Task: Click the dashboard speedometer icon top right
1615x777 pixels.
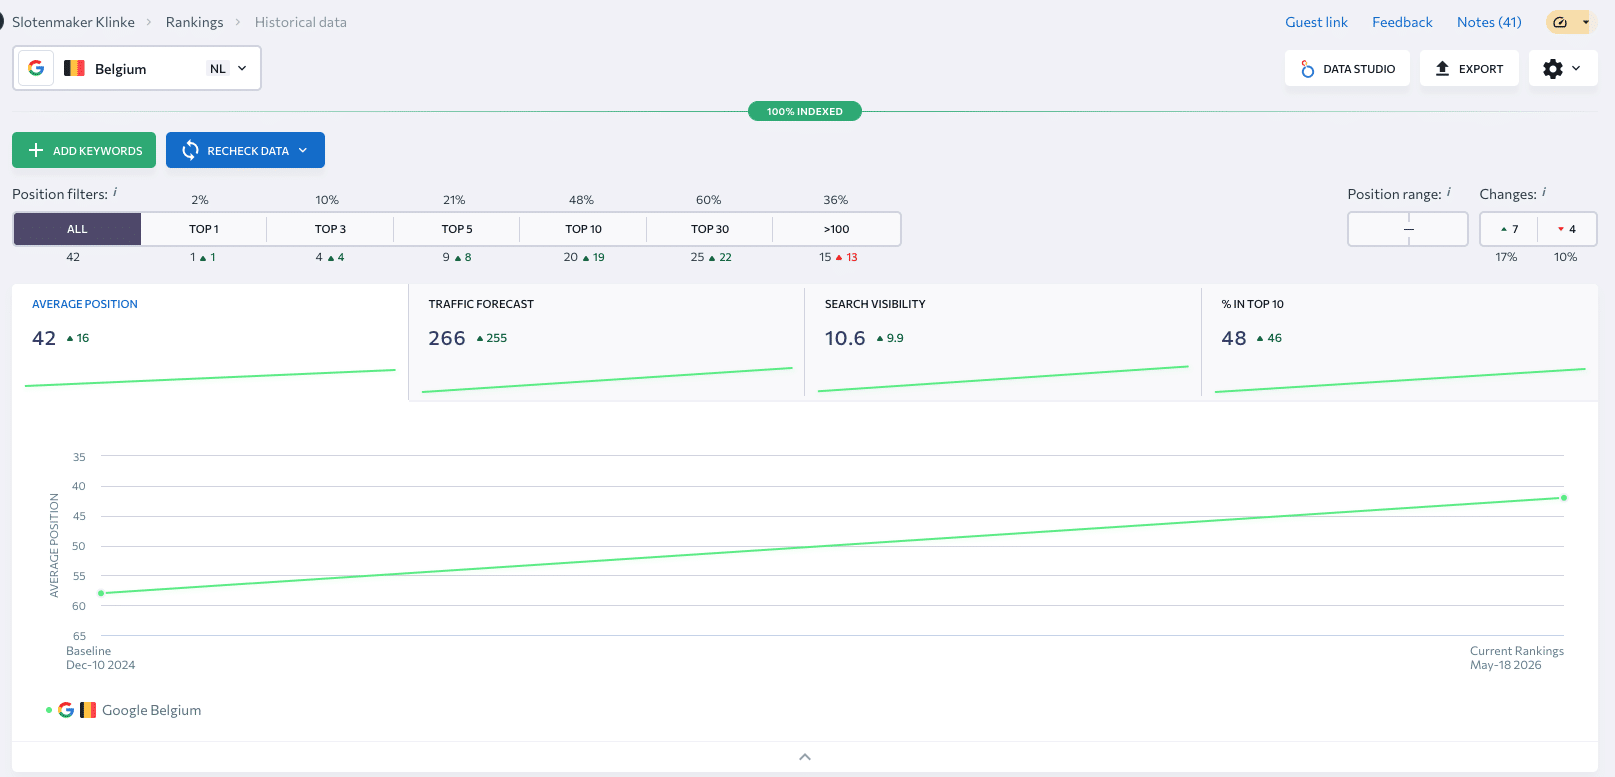Action: 1560,22
